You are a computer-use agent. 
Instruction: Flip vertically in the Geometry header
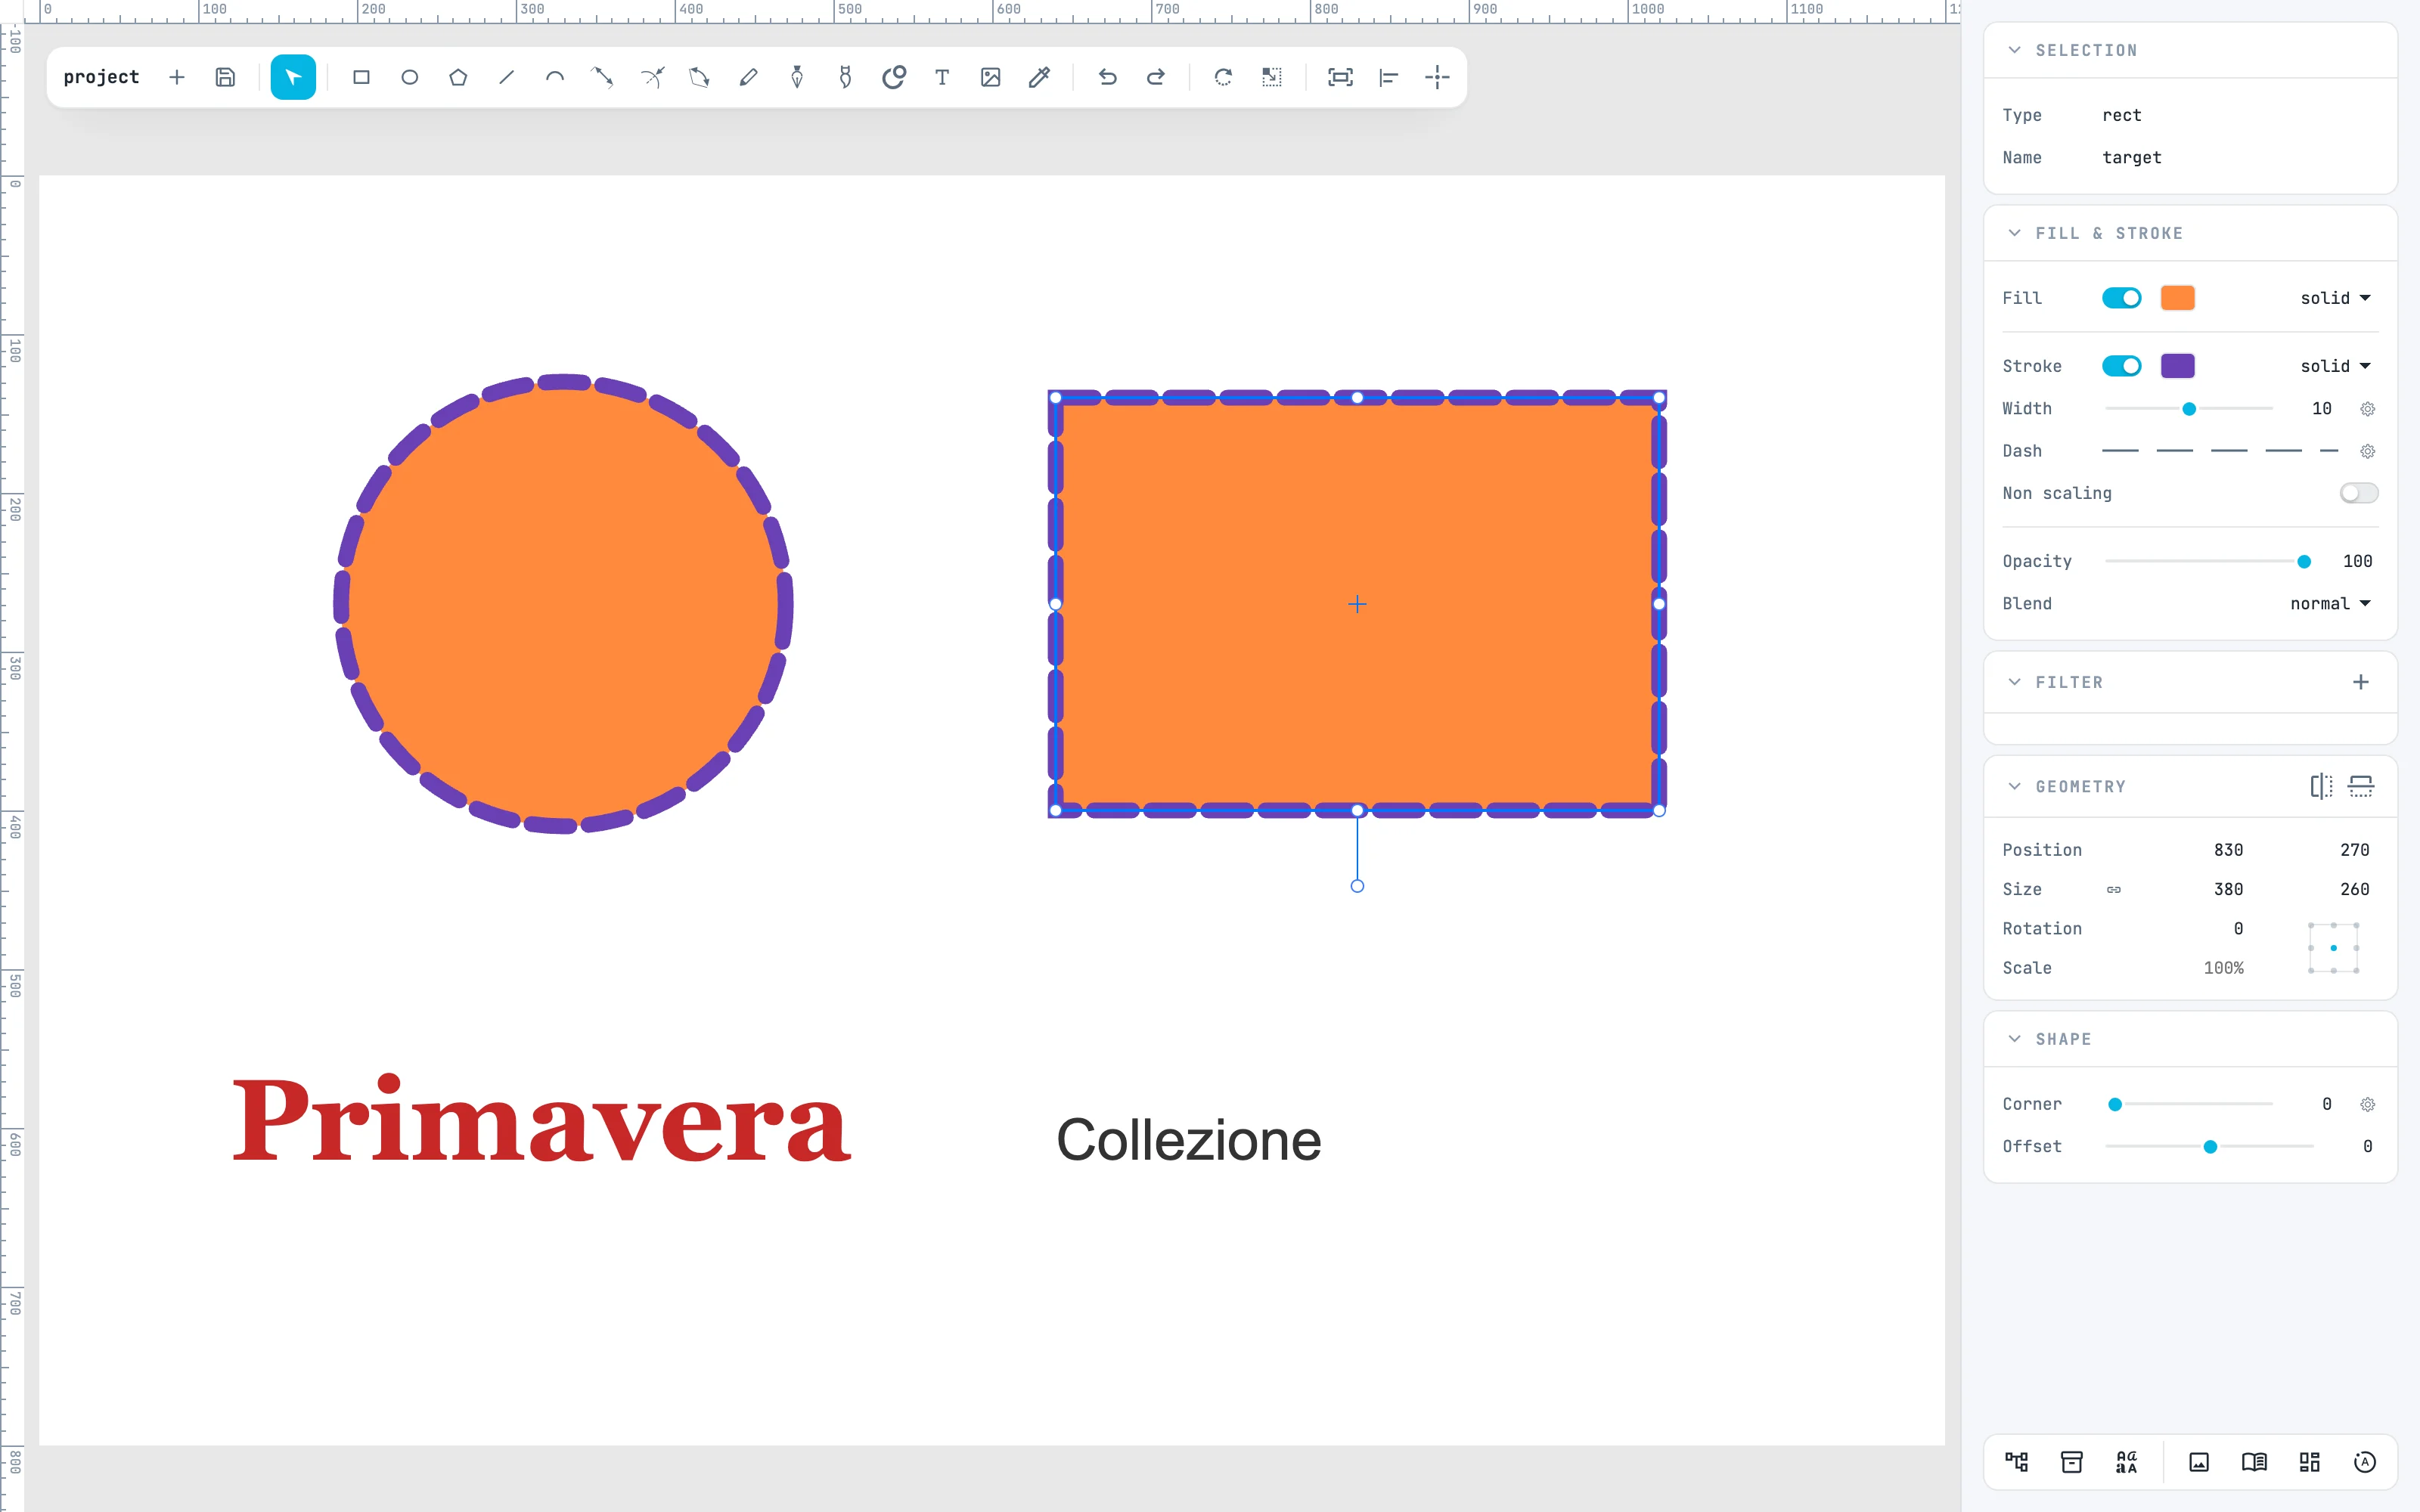tap(2361, 786)
